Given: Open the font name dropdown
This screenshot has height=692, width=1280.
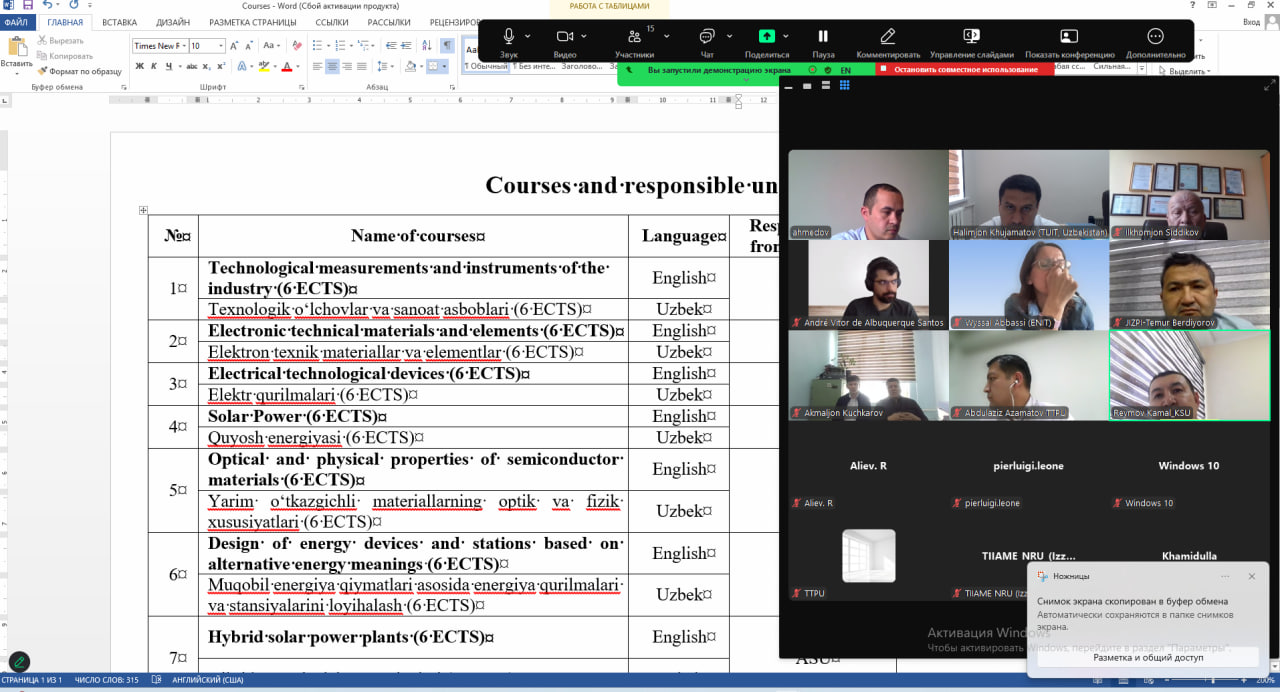Looking at the screenshot, I should click(x=183, y=46).
